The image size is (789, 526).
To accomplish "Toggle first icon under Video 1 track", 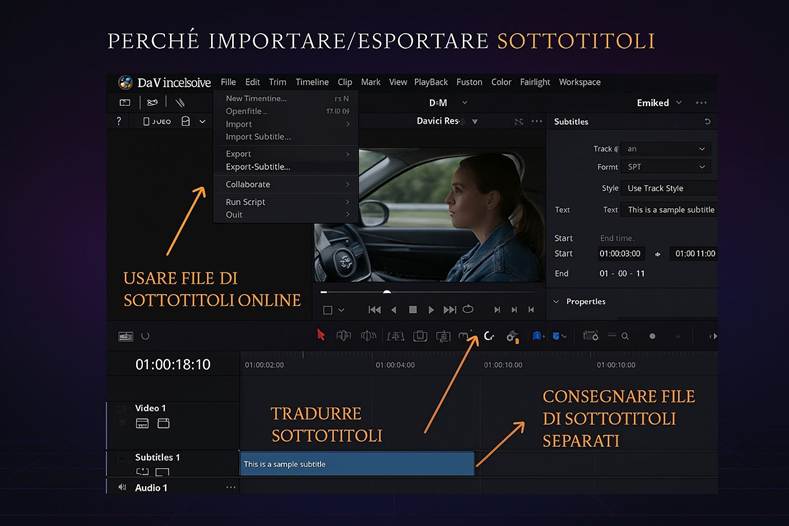I will point(142,423).
